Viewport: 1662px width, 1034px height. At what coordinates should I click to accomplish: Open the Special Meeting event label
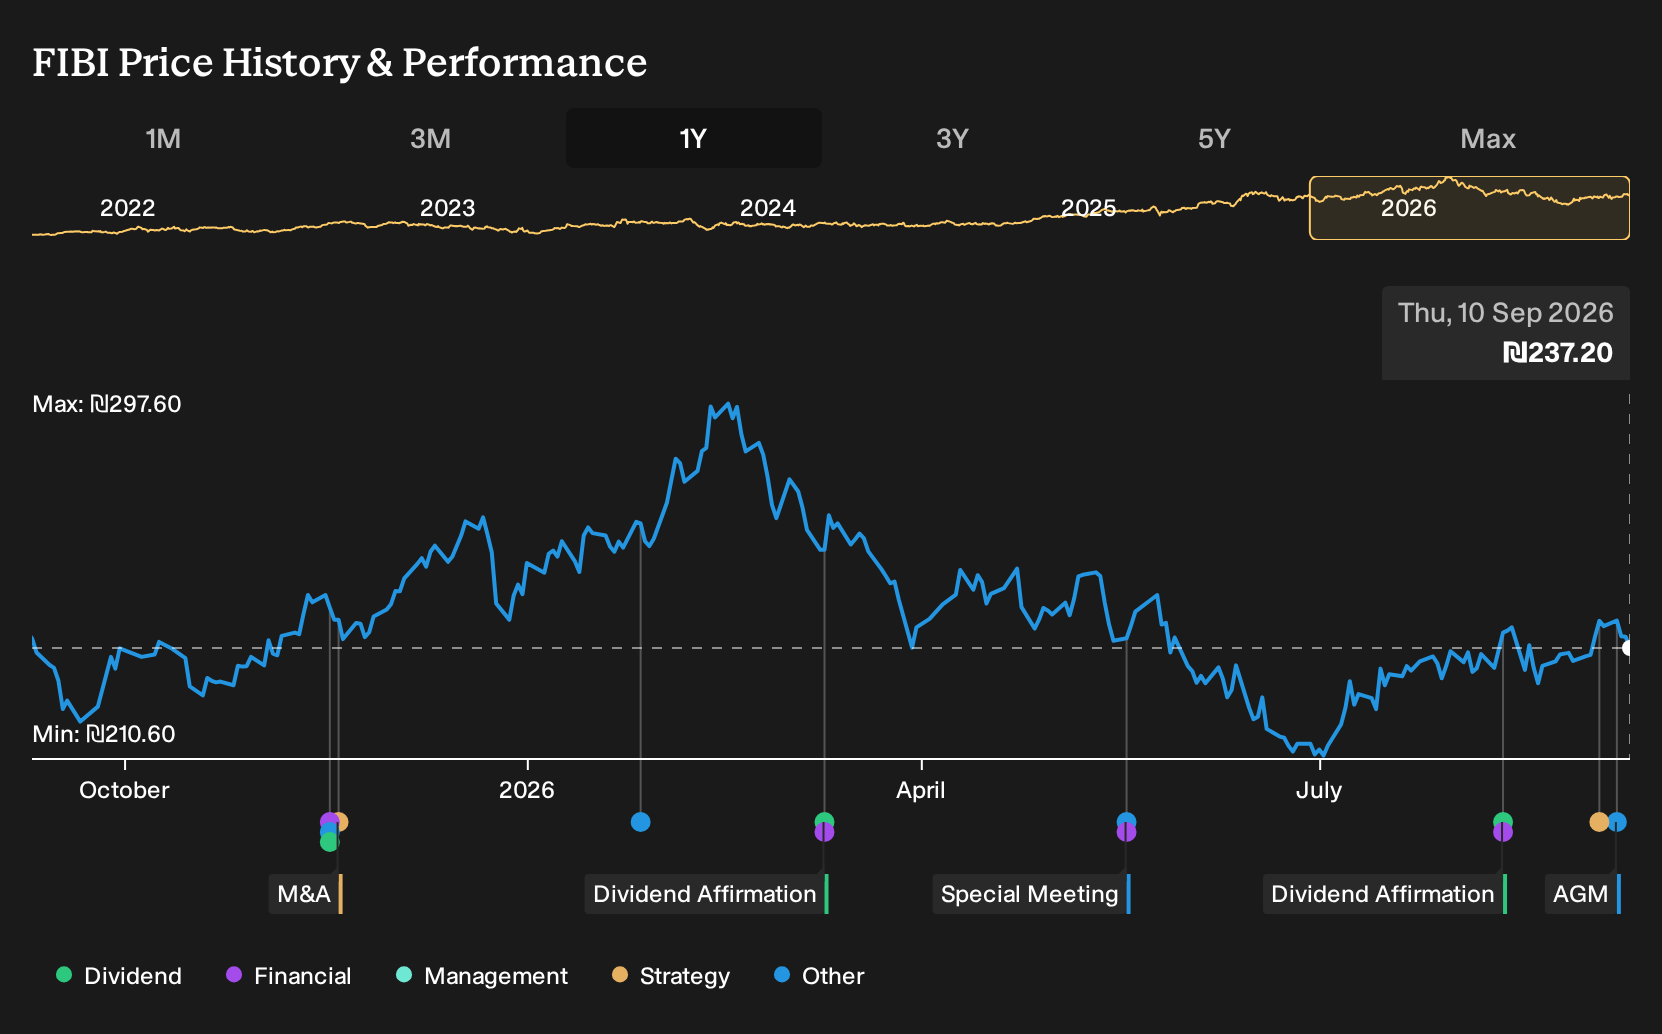pyautogui.click(x=1031, y=894)
